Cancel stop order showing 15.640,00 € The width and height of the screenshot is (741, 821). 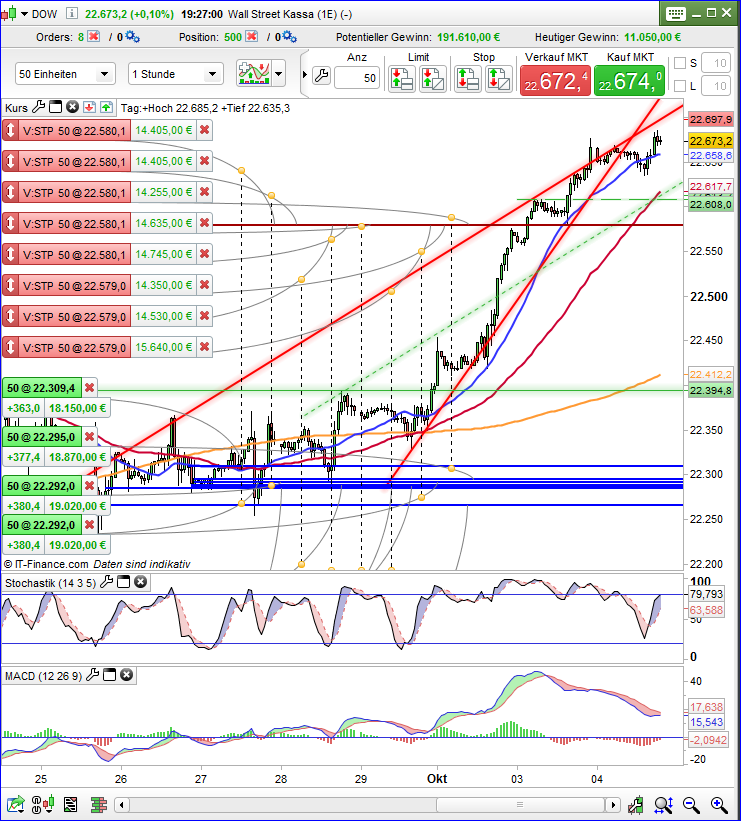click(205, 347)
